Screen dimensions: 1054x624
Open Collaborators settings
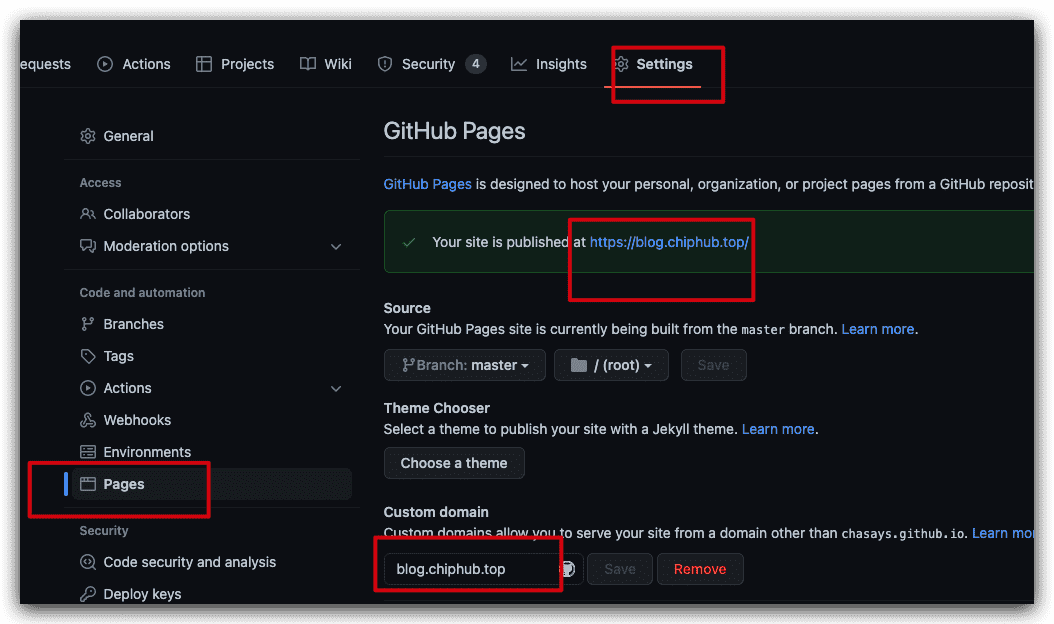click(x=212, y=214)
